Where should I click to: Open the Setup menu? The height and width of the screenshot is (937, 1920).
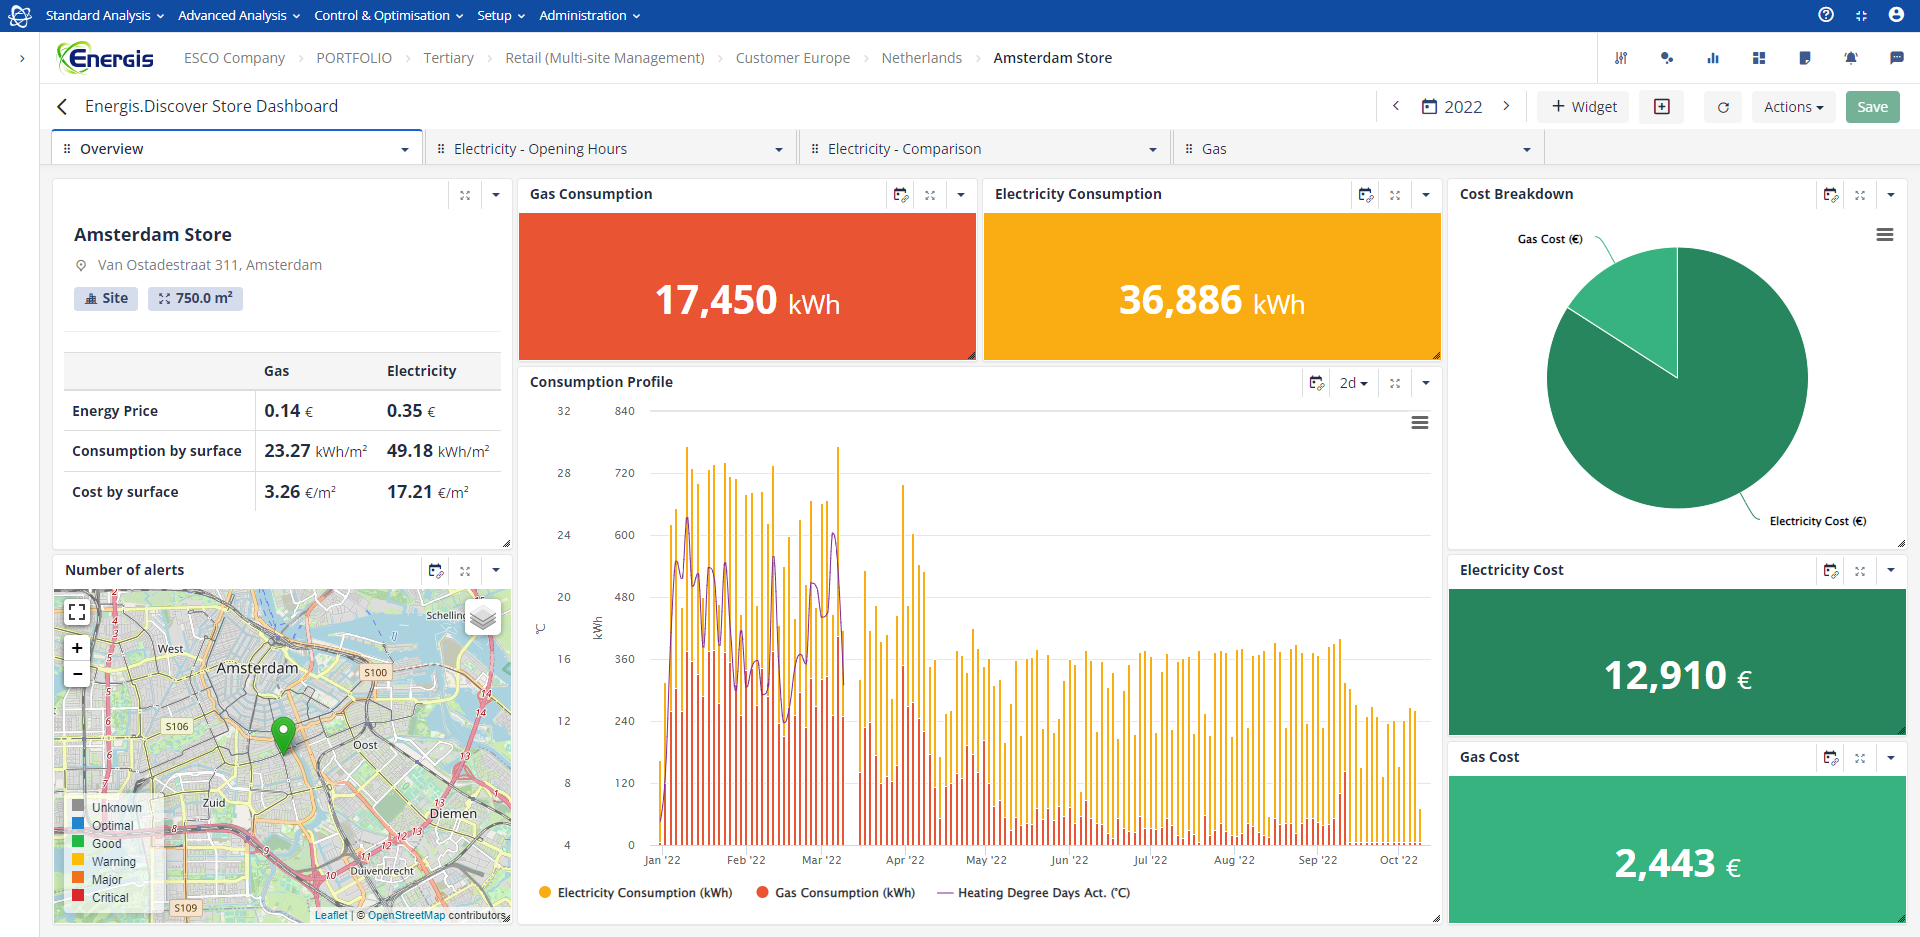tap(501, 15)
